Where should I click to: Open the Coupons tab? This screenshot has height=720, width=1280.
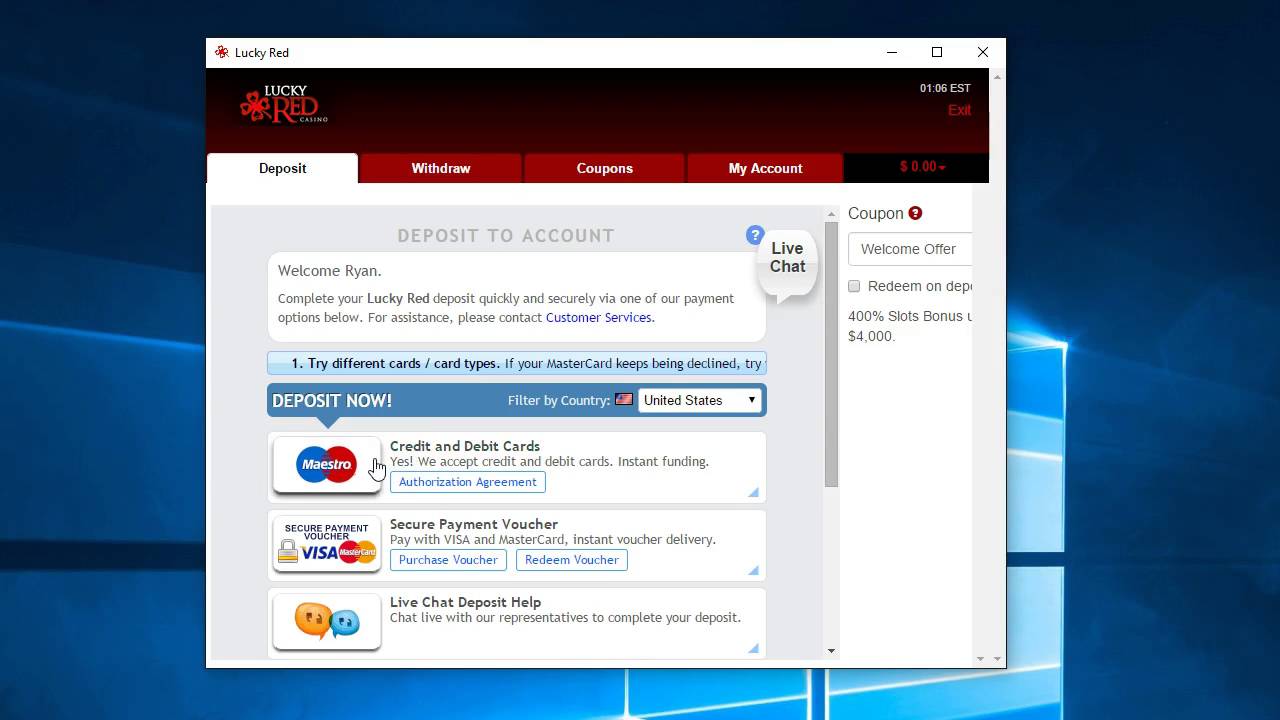coord(604,168)
